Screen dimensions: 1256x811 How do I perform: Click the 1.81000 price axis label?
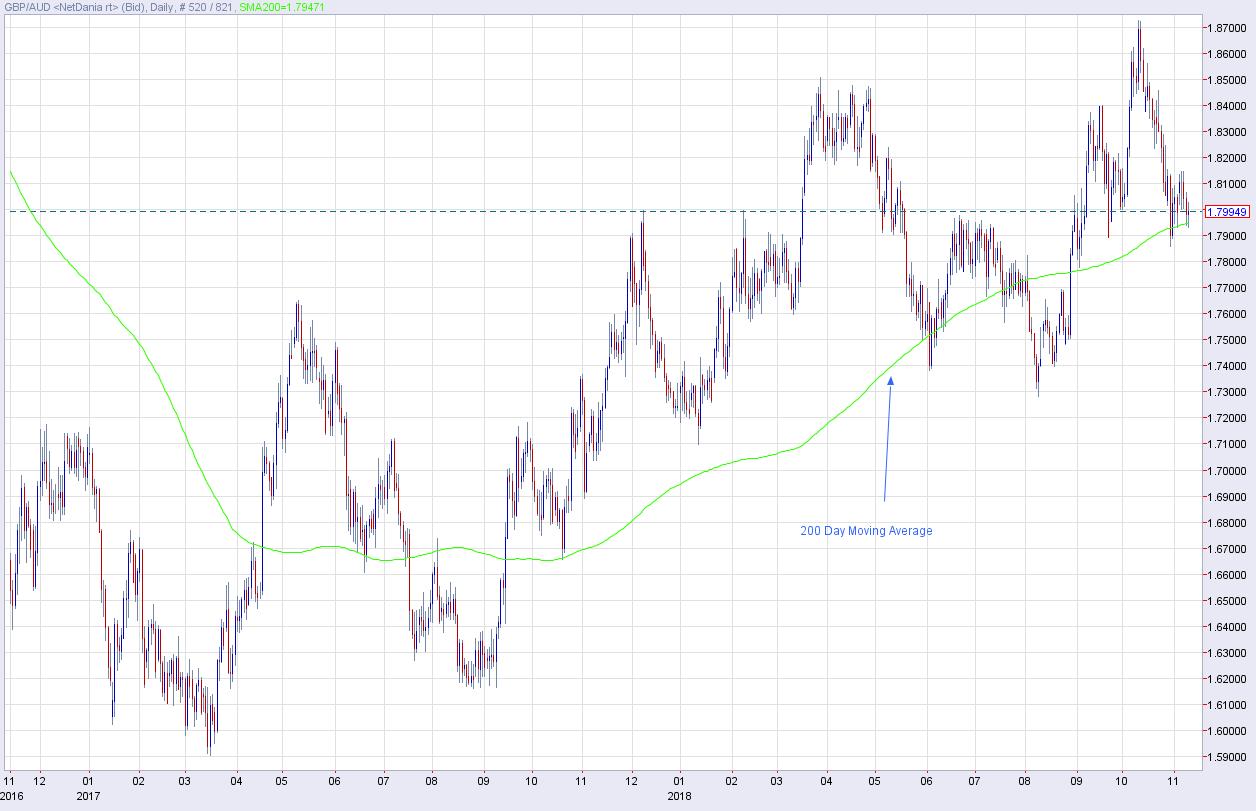[1226, 184]
